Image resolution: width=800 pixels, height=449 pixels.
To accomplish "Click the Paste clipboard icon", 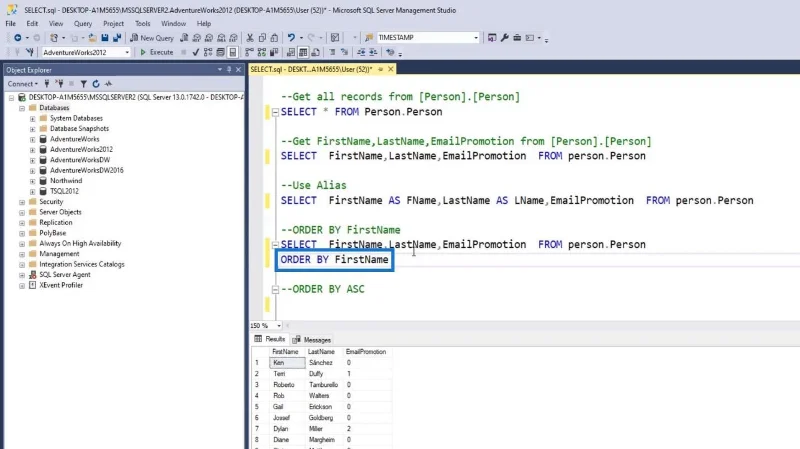I will [274, 38].
